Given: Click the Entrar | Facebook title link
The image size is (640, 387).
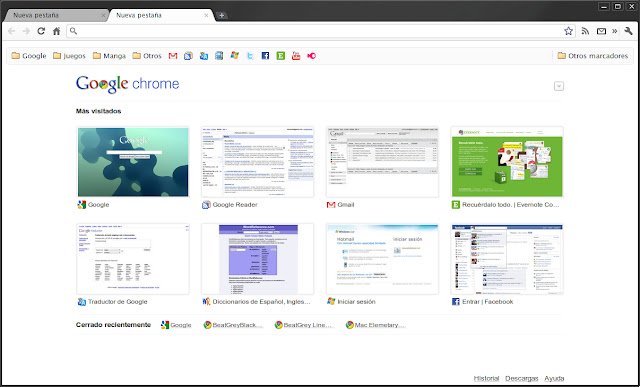Looking at the screenshot, I should 487,302.
